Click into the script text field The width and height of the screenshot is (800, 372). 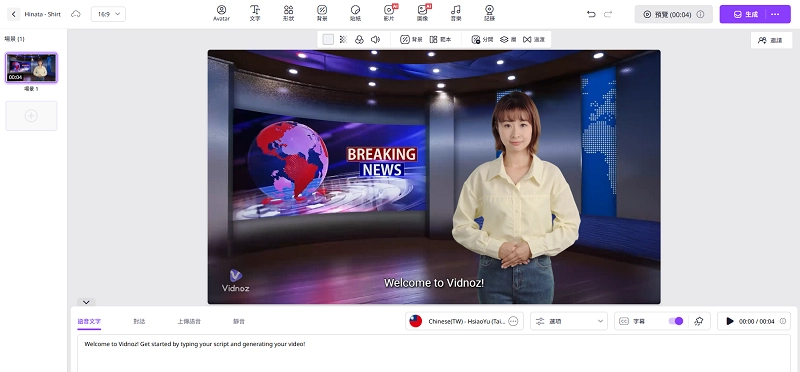click(x=434, y=353)
